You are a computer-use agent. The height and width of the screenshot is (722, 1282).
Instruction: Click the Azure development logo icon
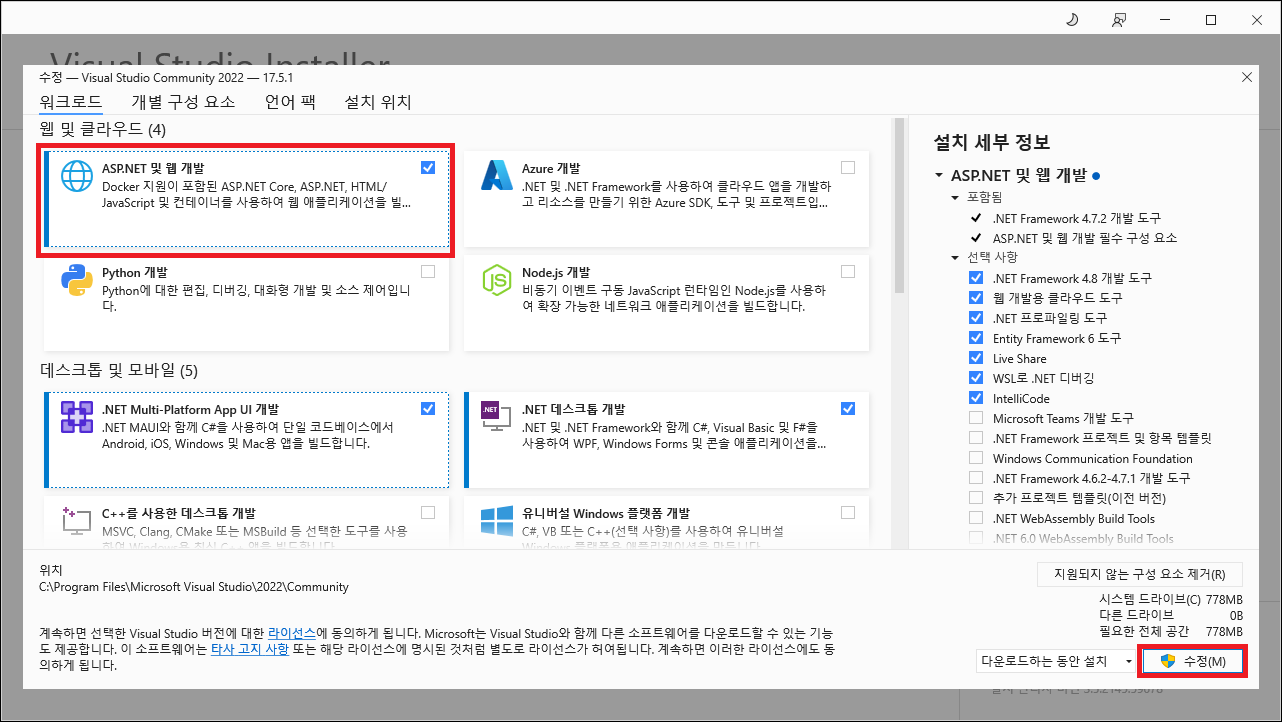(496, 176)
